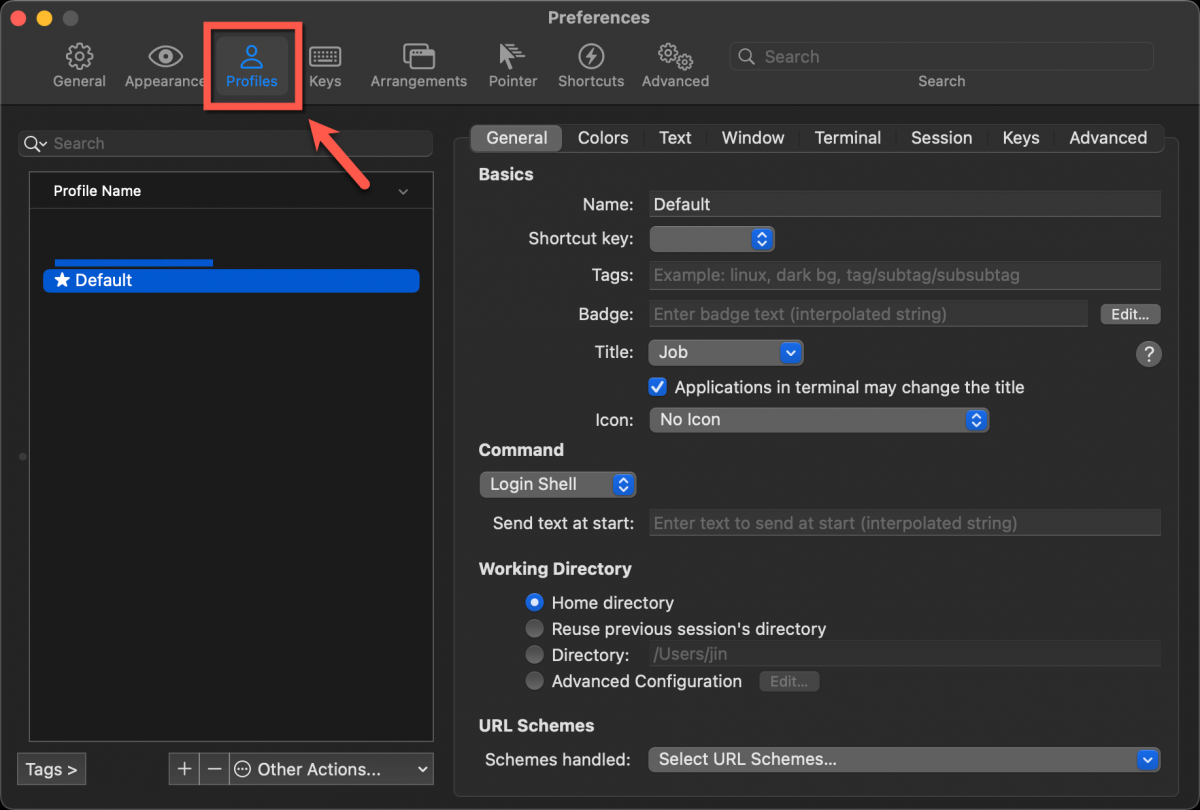Expand the Tags > panel
Viewport: 1200px width, 810px height.
(51, 769)
